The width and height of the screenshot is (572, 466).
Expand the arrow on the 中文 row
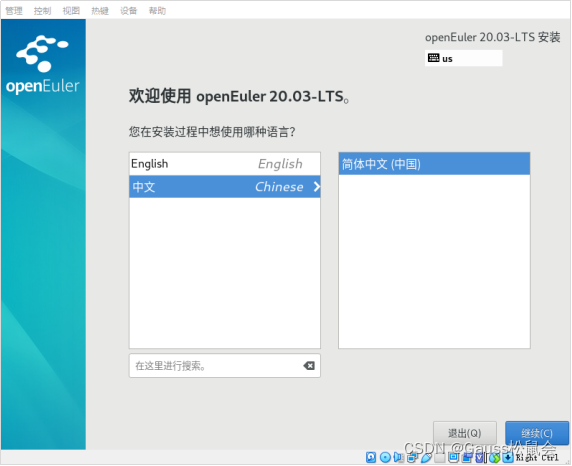click(x=316, y=186)
